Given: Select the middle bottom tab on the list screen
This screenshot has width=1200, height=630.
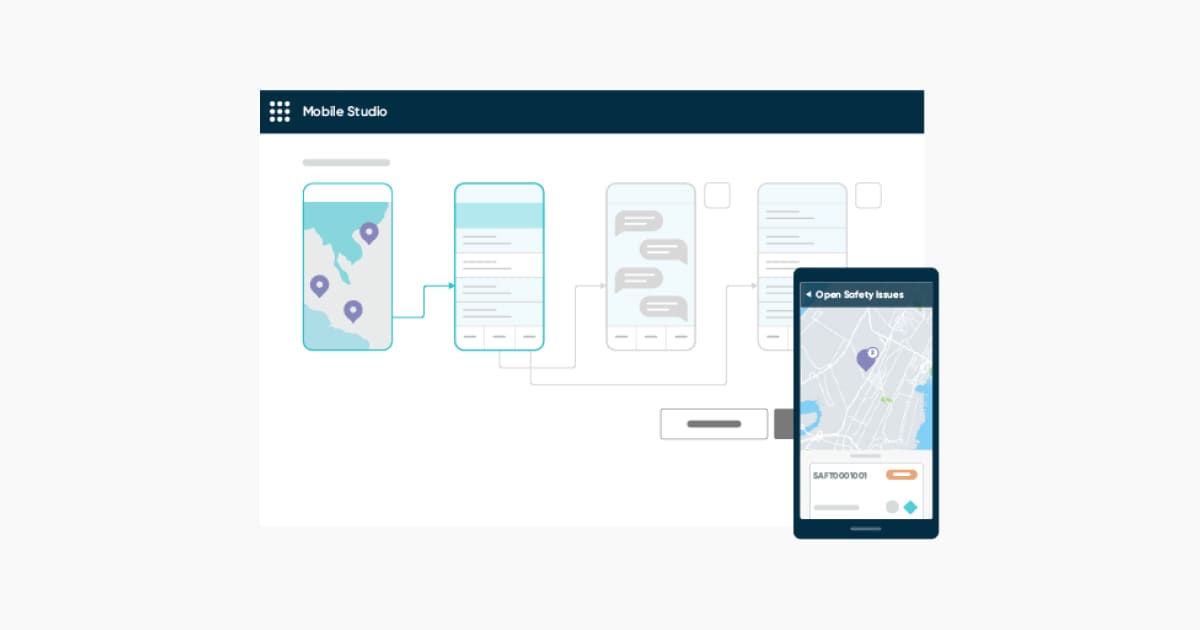Looking at the screenshot, I should (498, 337).
